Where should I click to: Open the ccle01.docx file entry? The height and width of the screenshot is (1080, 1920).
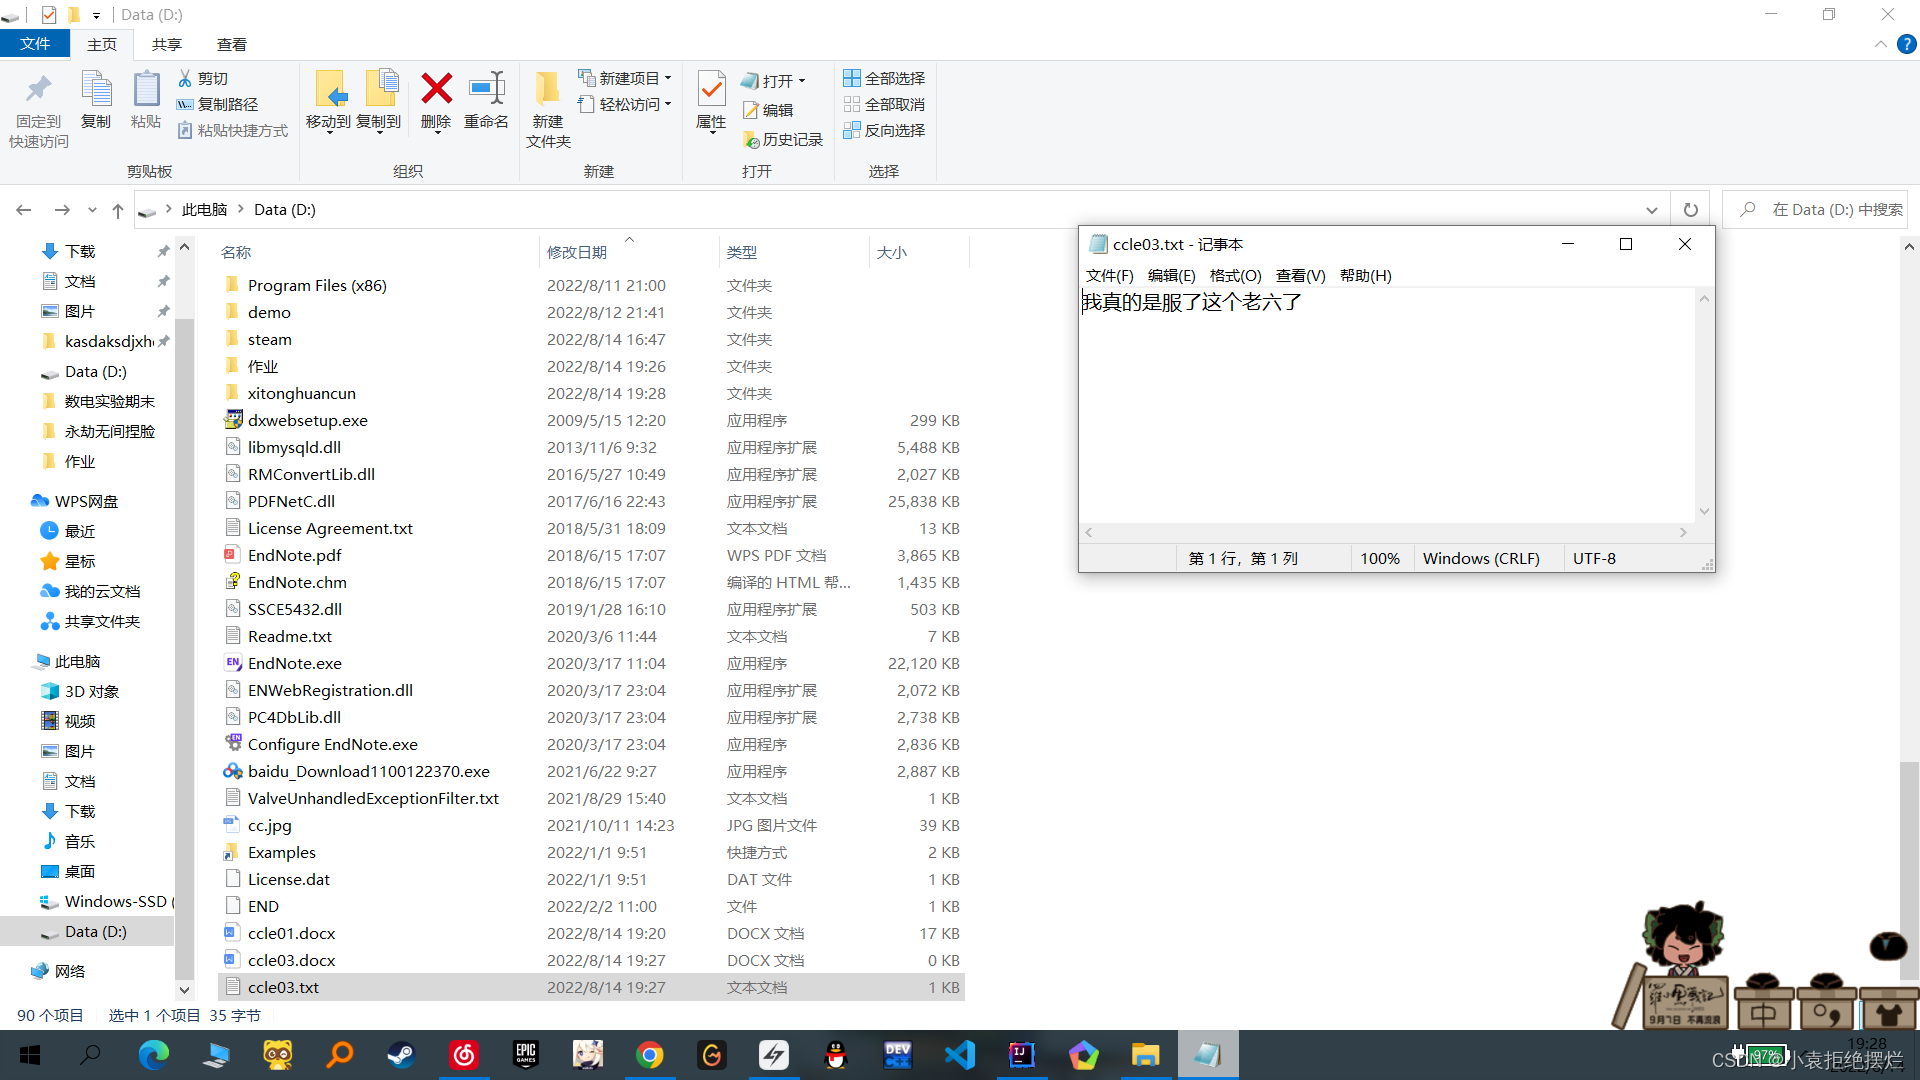[x=291, y=933]
